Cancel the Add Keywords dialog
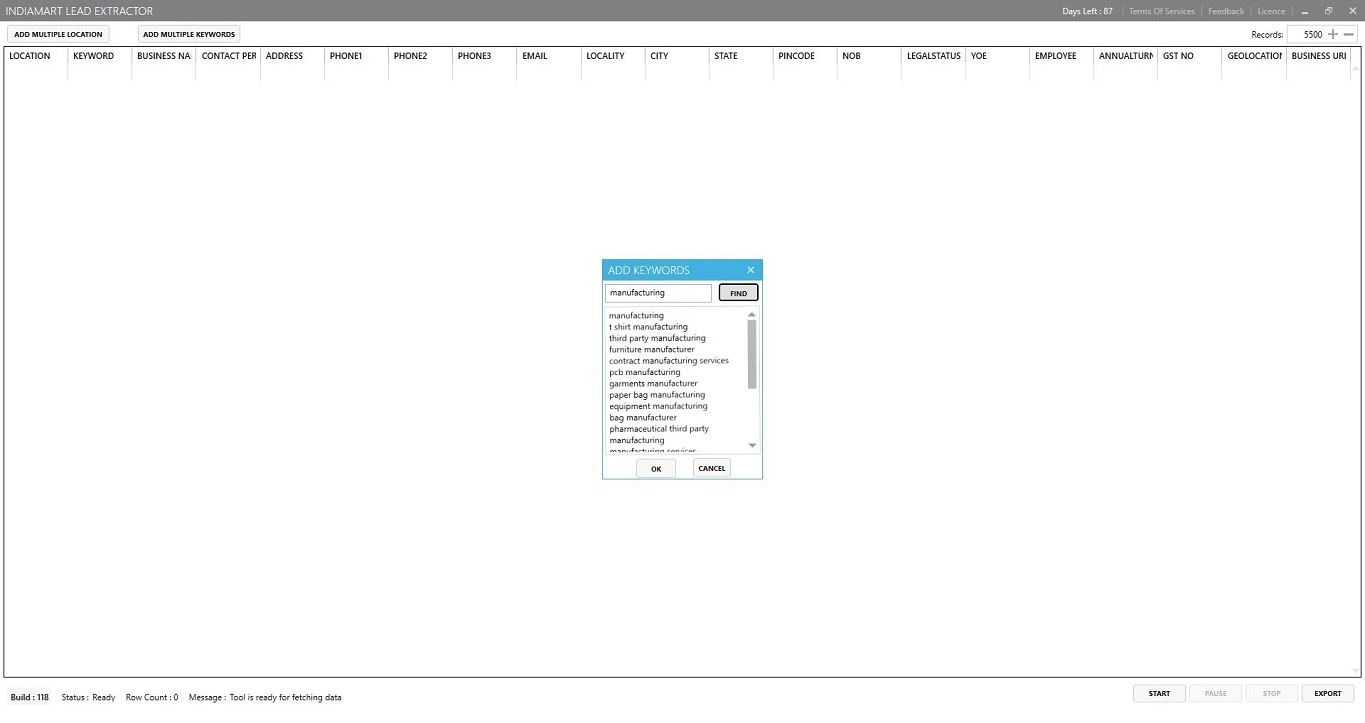Viewport: 1365px width, 723px height. pos(712,468)
